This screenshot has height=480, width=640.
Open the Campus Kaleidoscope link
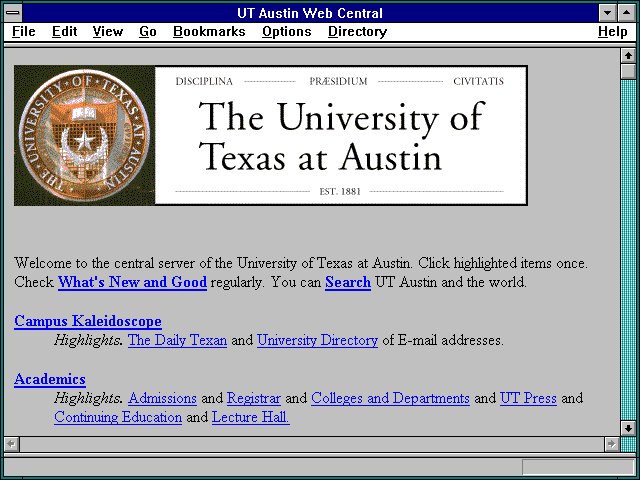[88, 321]
